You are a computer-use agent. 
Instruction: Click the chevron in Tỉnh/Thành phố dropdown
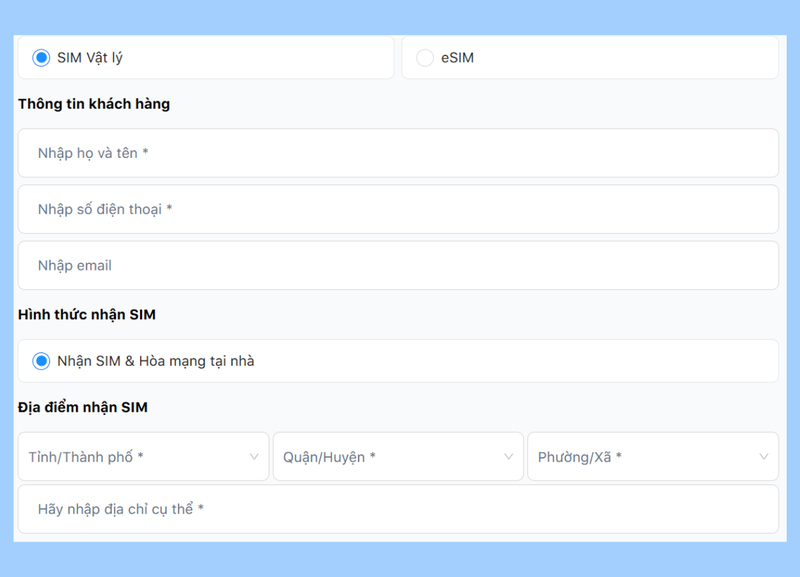(x=254, y=457)
